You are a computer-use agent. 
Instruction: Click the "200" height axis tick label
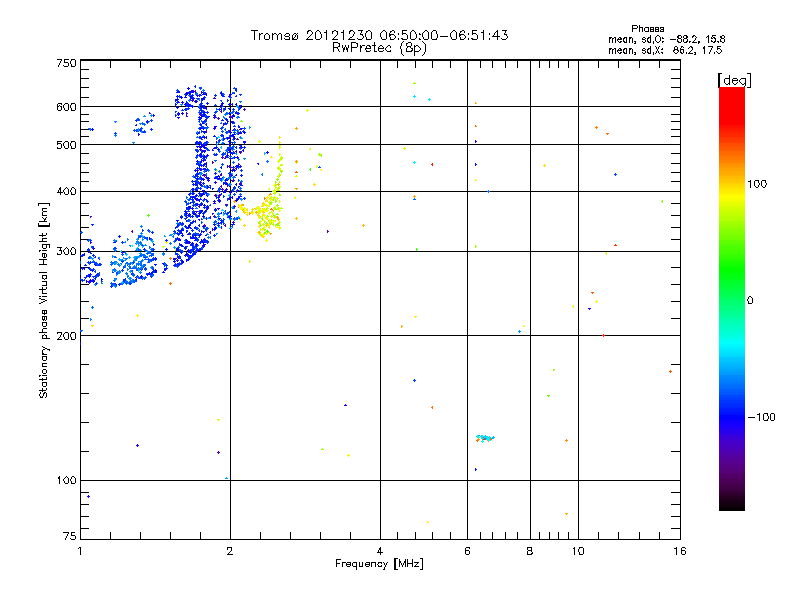coord(66,336)
